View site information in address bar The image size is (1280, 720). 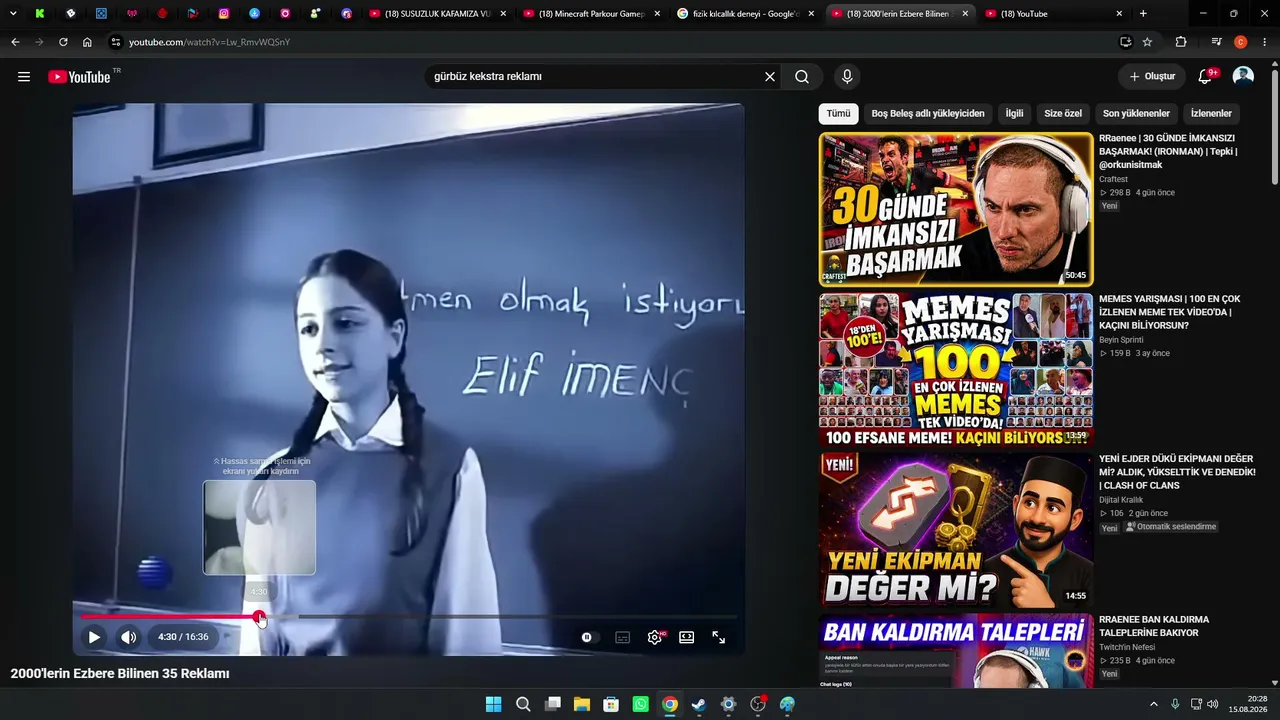click(x=115, y=42)
